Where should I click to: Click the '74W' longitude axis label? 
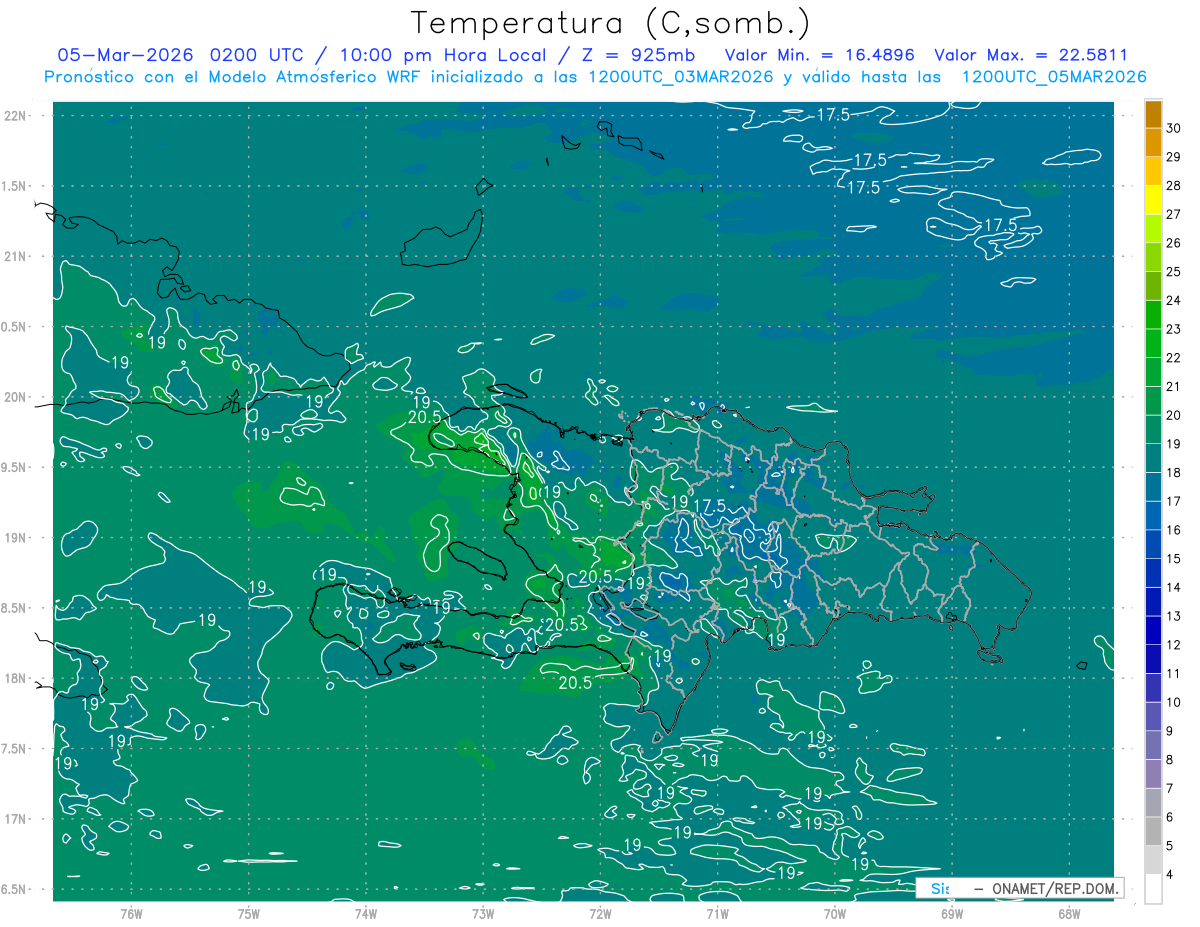click(x=366, y=913)
